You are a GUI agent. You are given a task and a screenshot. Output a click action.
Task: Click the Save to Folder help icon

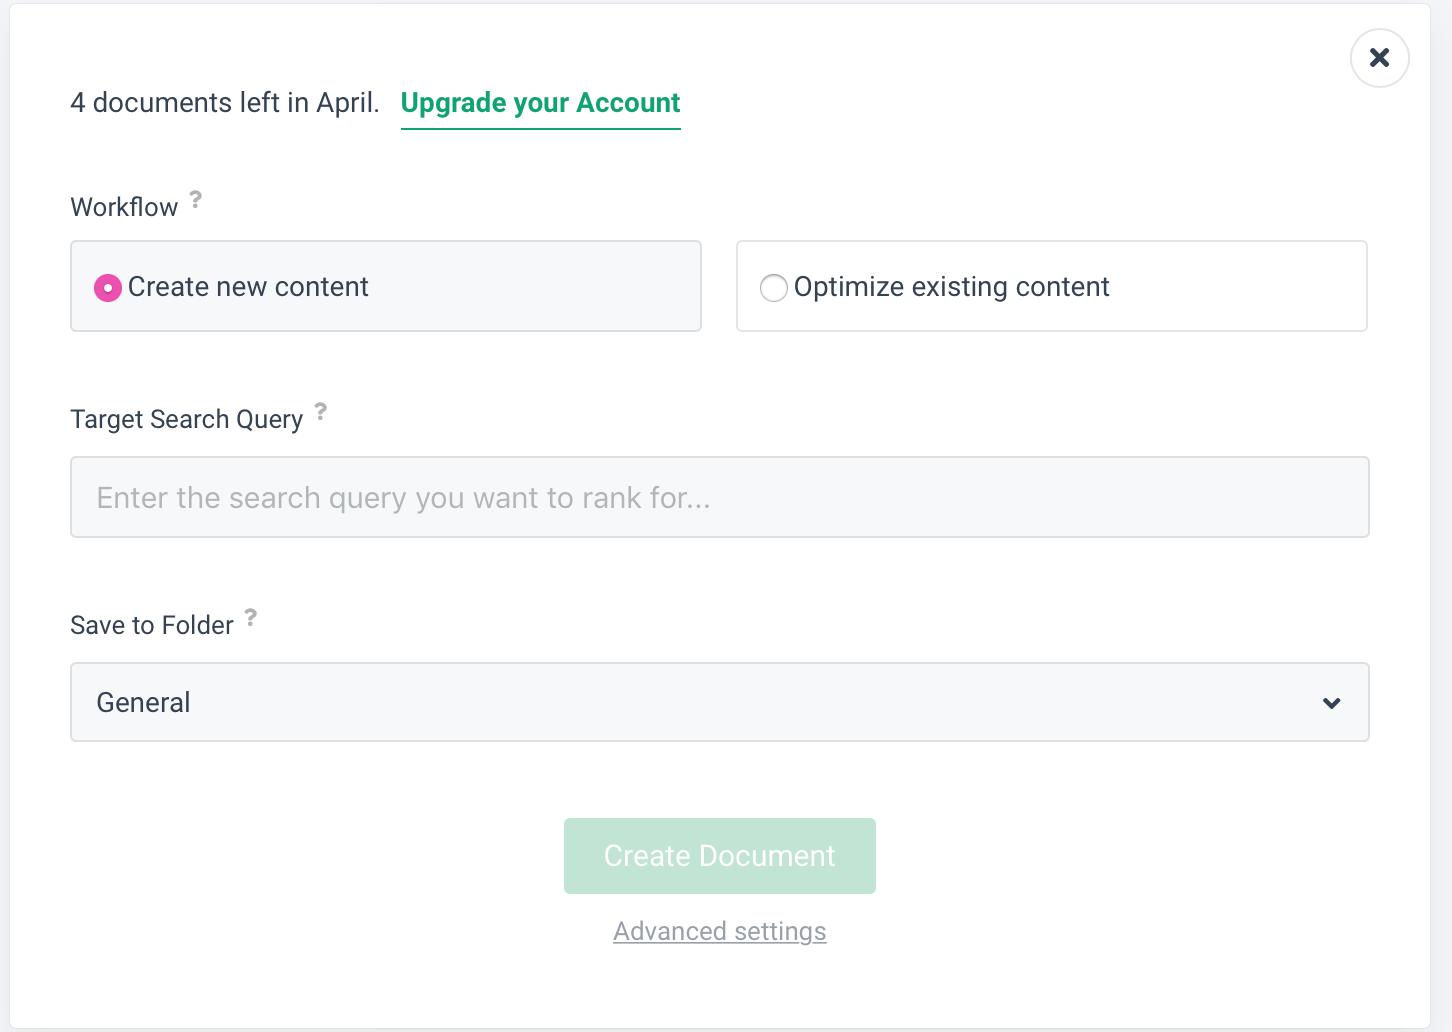pos(250,617)
